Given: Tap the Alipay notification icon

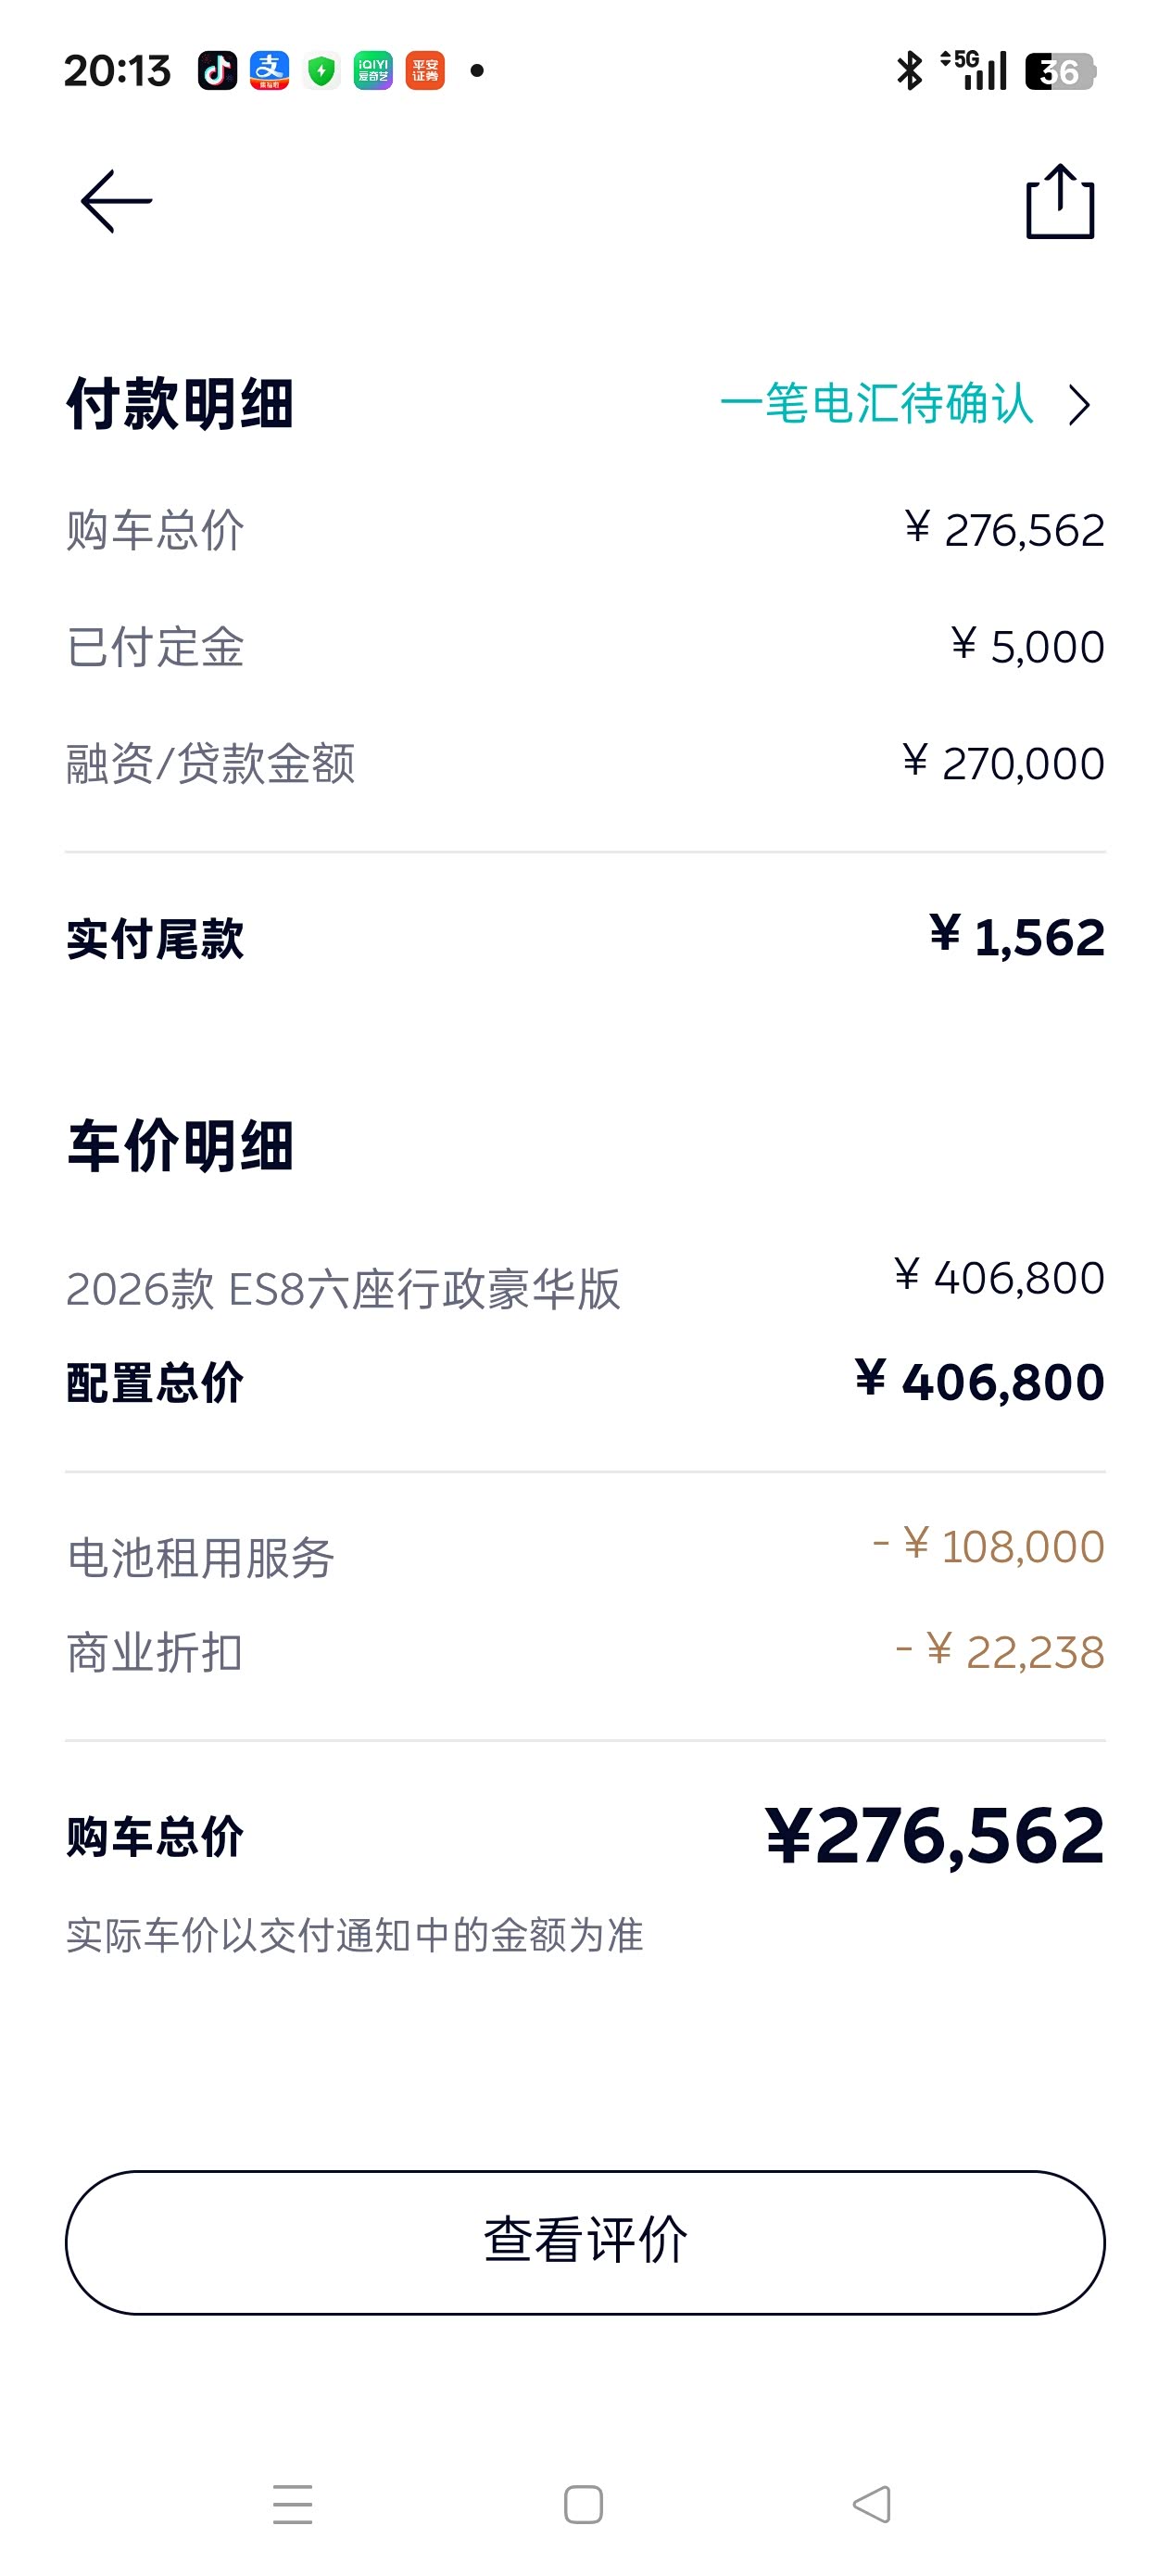Looking at the screenshot, I should (x=269, y=71).
